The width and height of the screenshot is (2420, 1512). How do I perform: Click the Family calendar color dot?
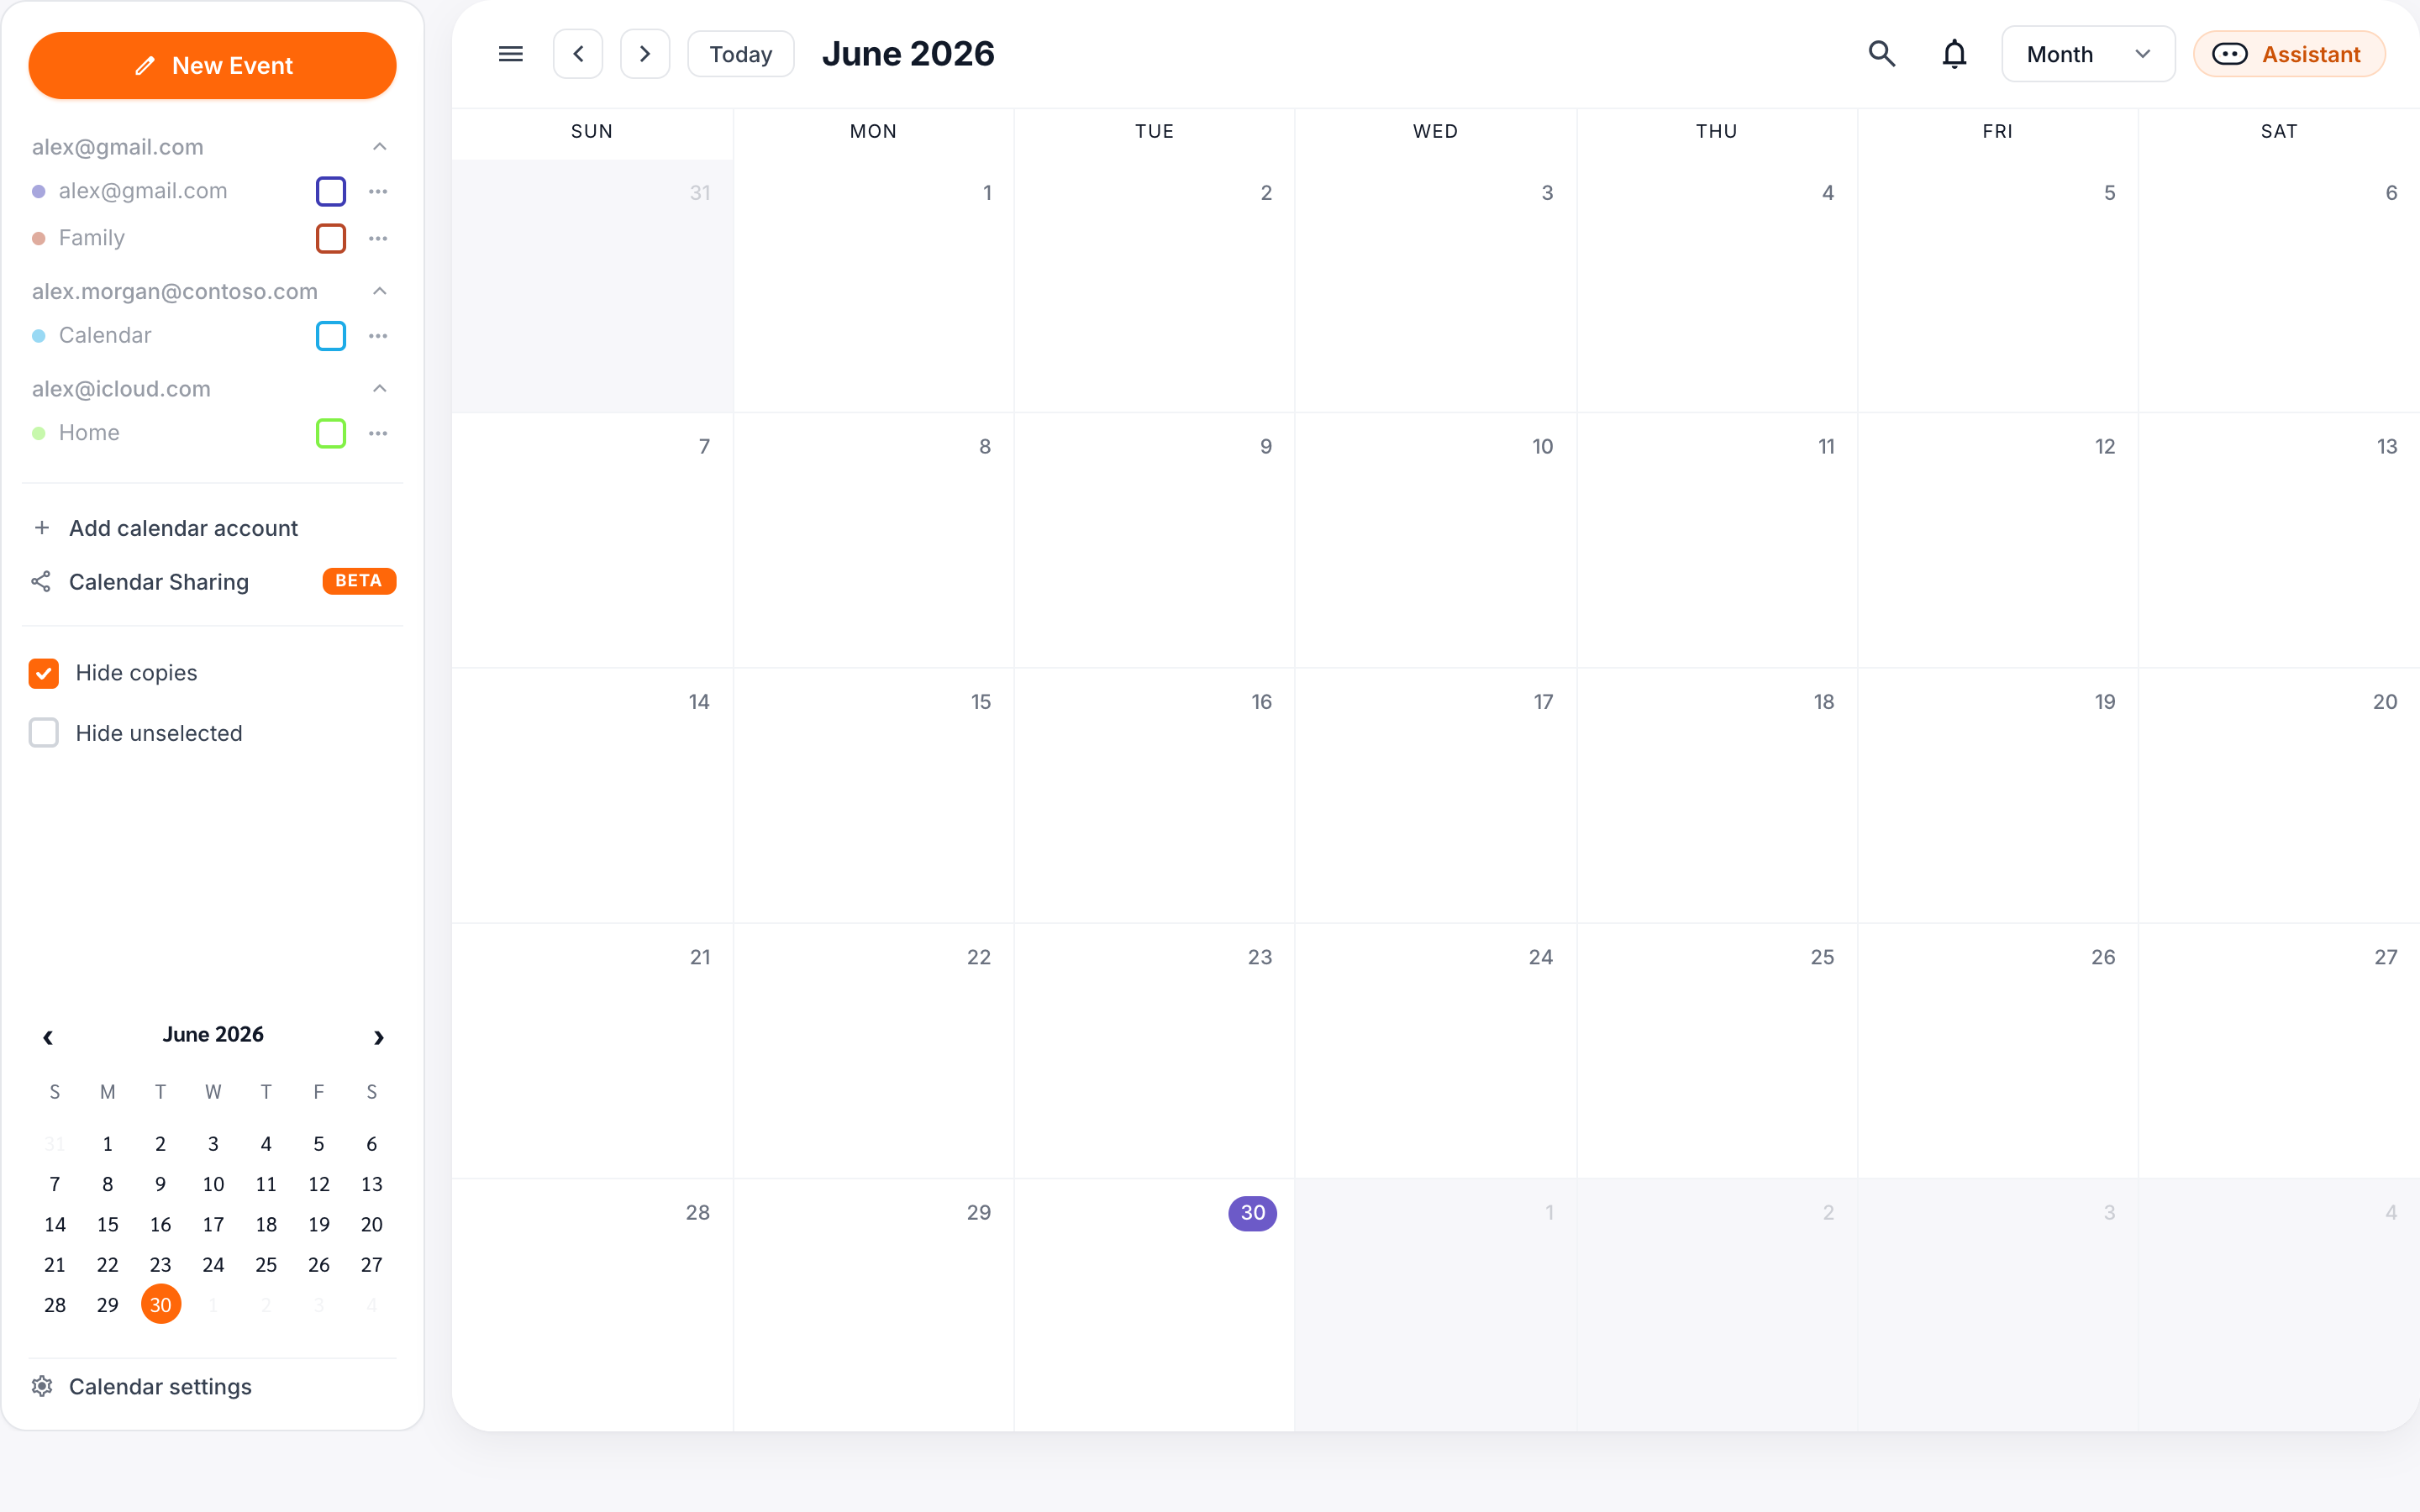click(x=39, y=238)
